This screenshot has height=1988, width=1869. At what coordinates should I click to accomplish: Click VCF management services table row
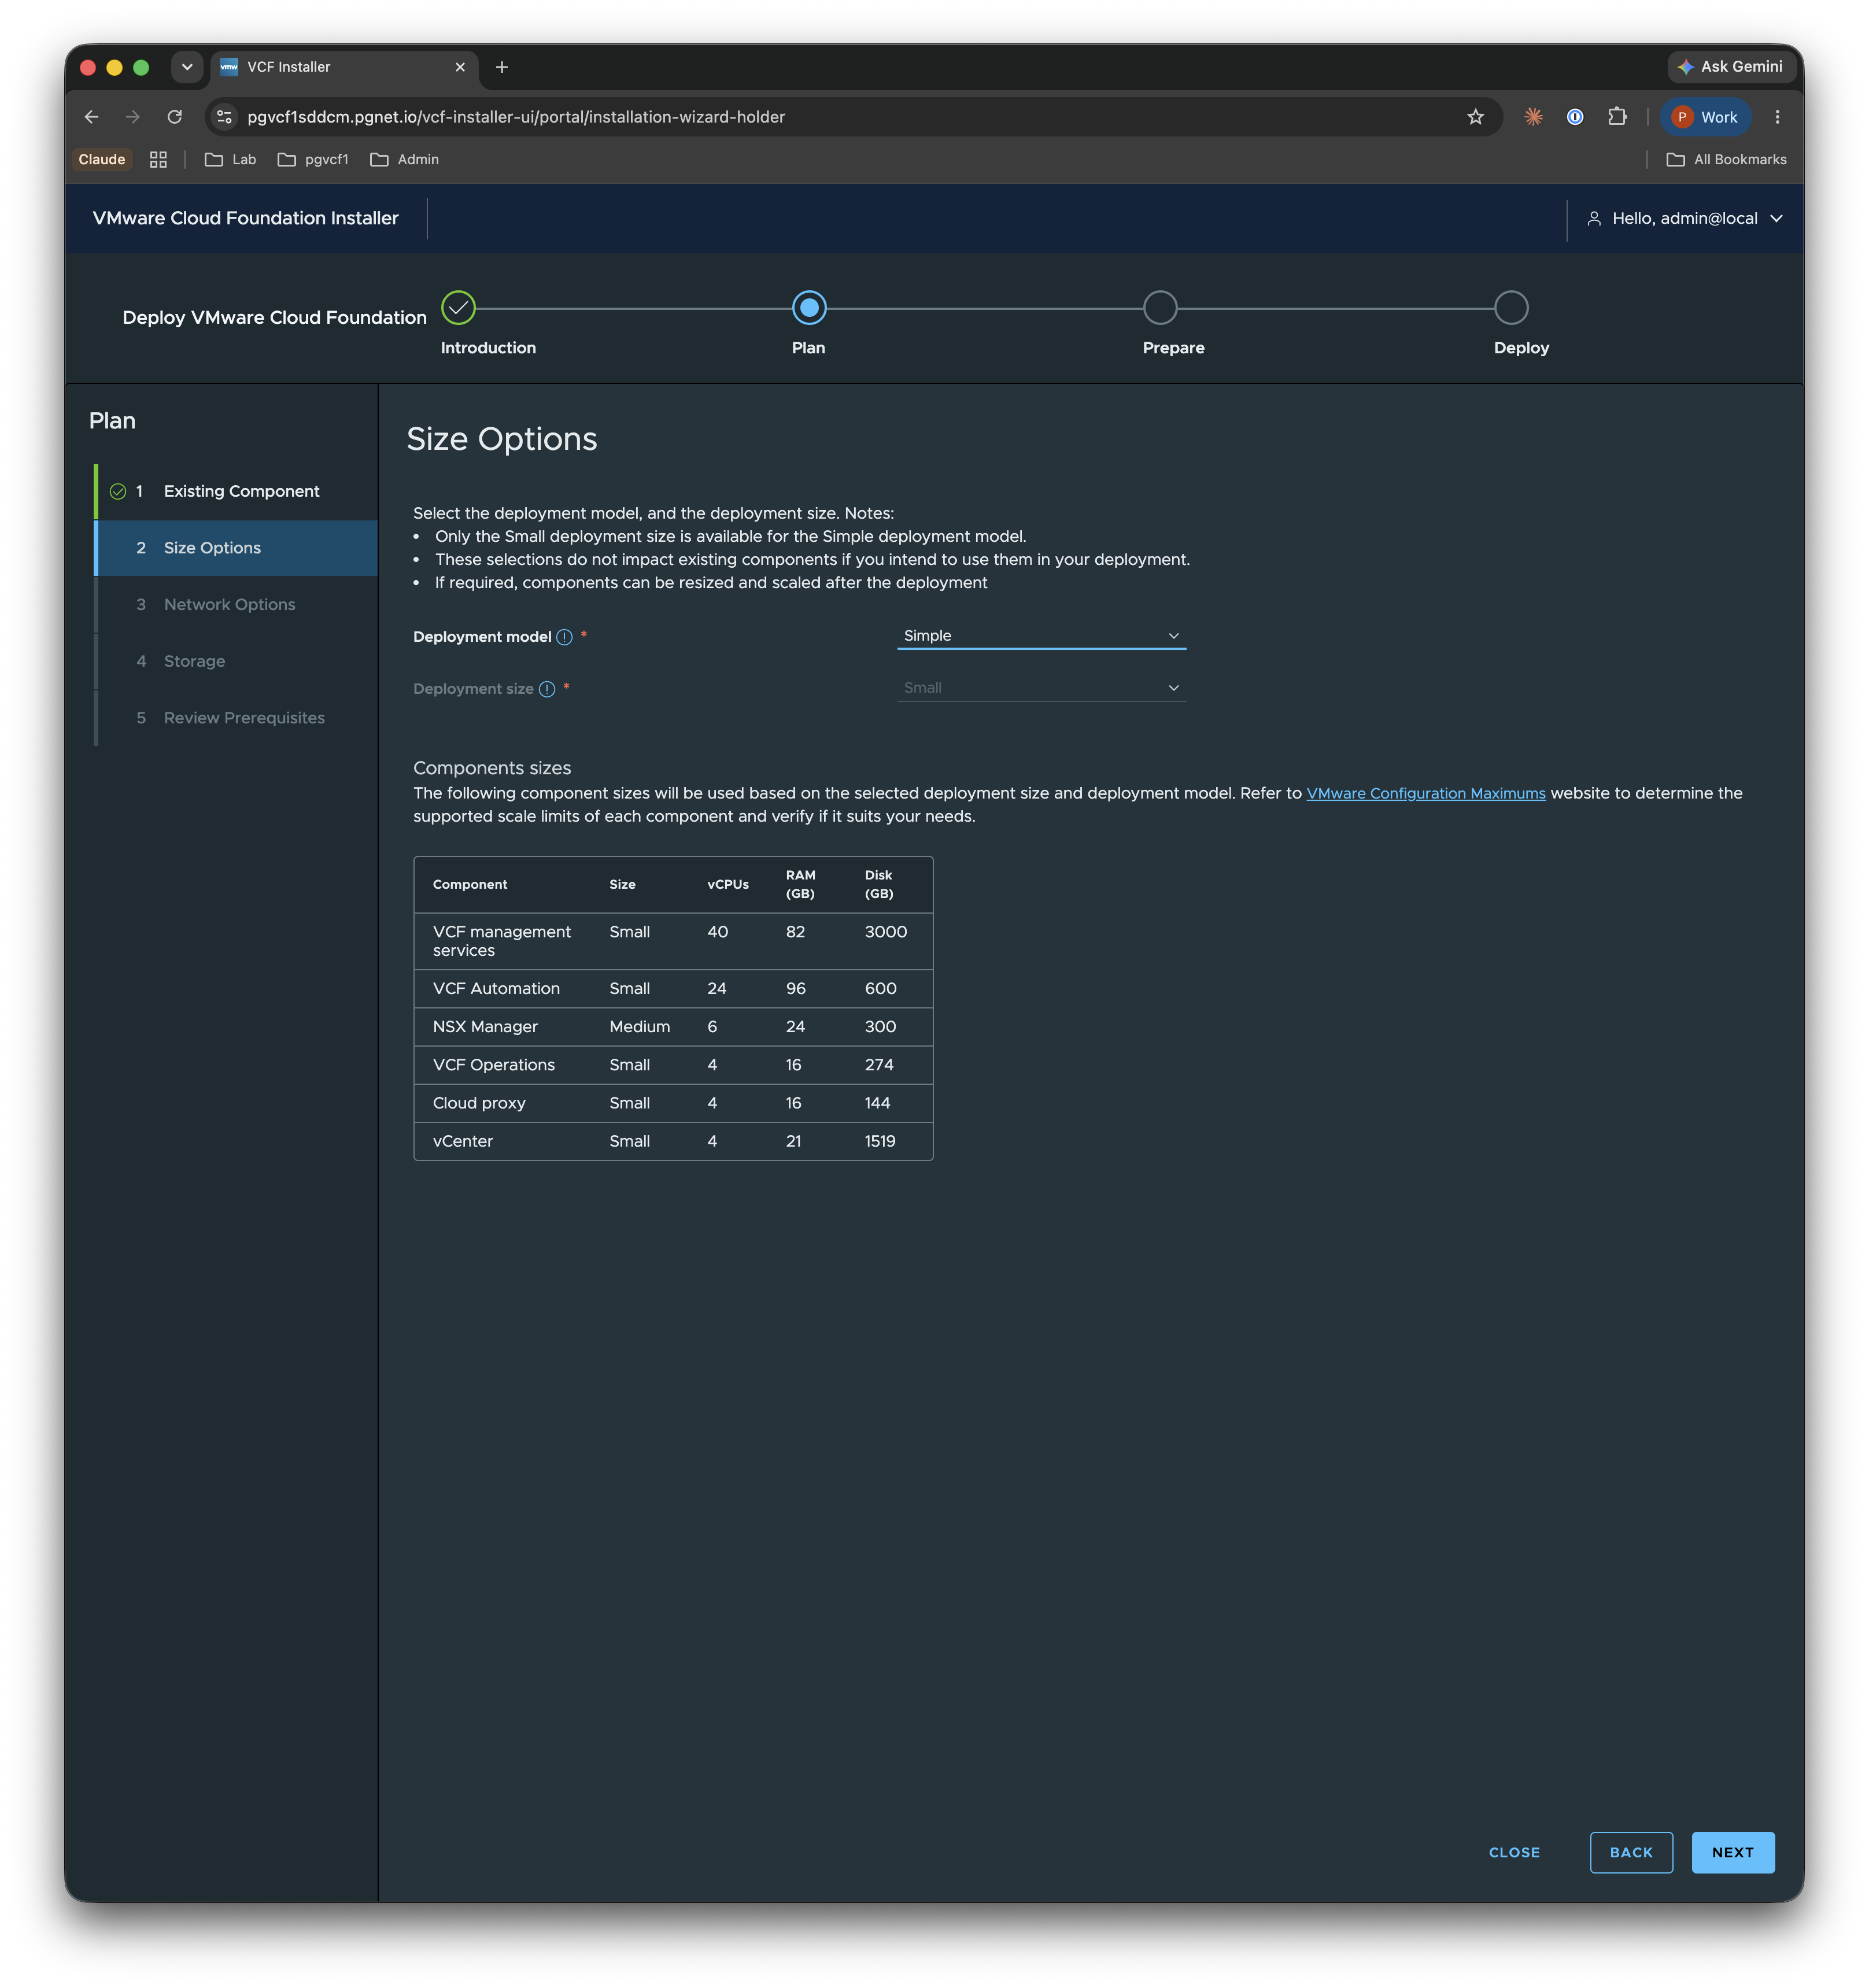tap(673, 941)
